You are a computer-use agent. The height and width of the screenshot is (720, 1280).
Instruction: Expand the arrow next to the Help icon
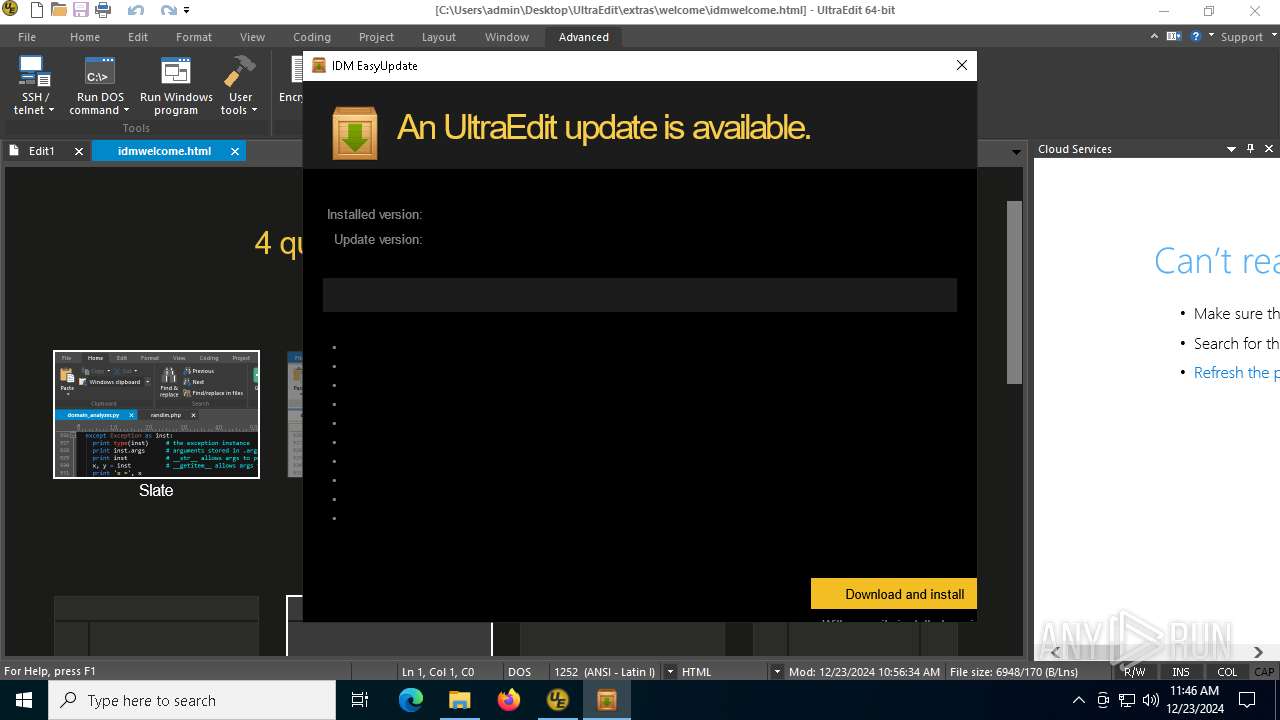[x=1211, y=36]
